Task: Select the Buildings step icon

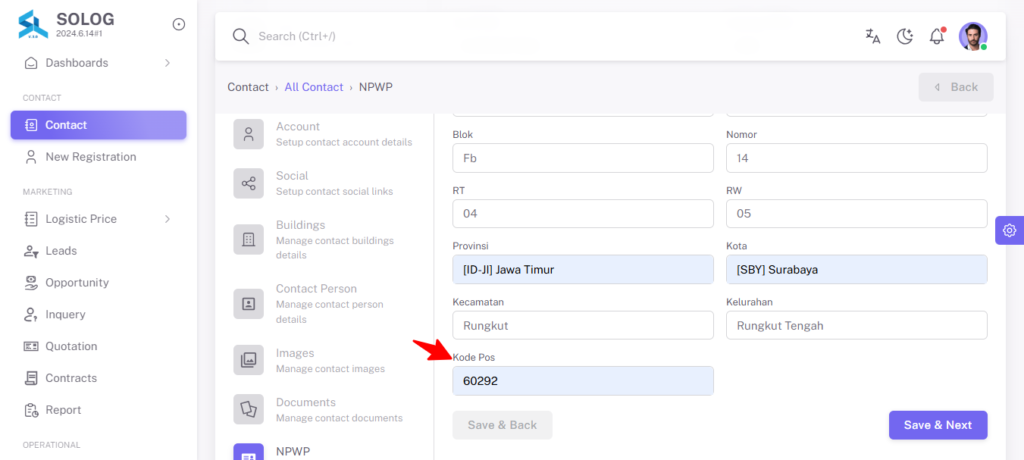Action: (249, 239)
